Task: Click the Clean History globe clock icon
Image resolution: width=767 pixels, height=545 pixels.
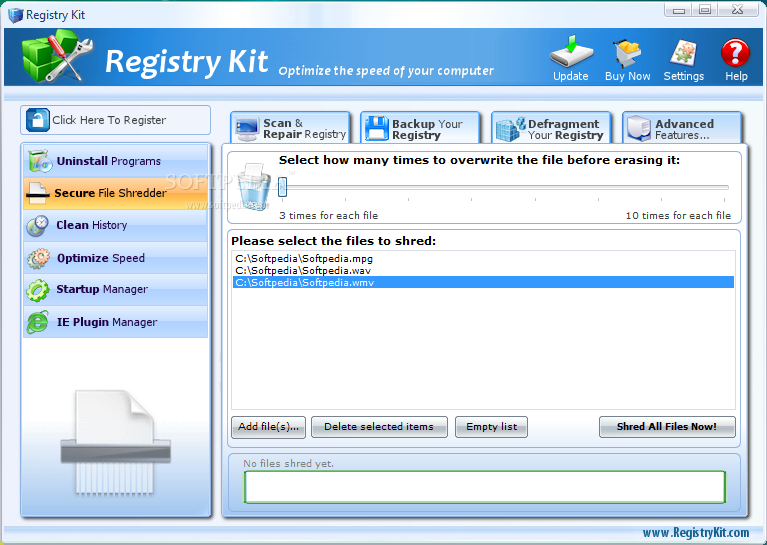Action: pyautogui.click(x=38, y=226)
